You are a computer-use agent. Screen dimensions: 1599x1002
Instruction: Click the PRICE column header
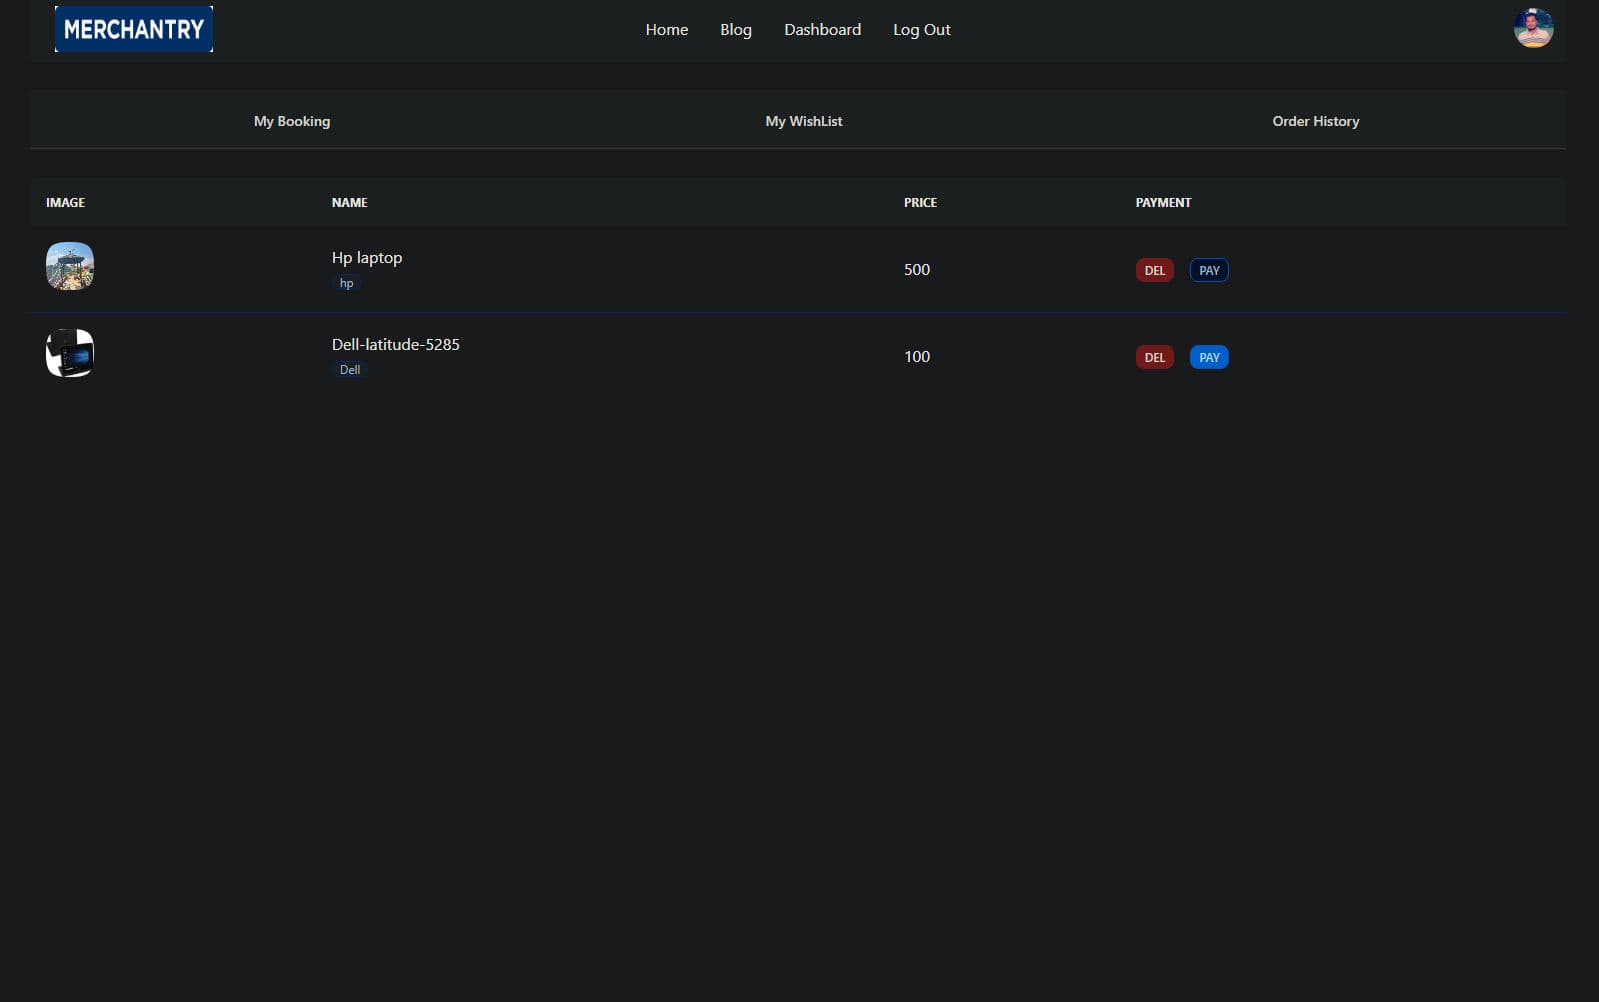920,202
